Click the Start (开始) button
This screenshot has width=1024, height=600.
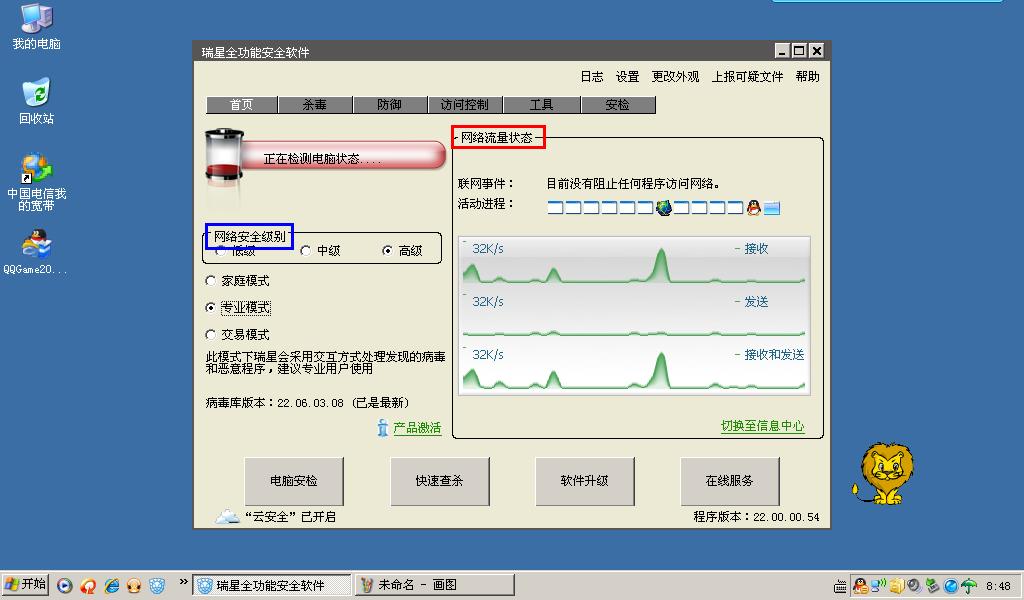coord(25,584)
